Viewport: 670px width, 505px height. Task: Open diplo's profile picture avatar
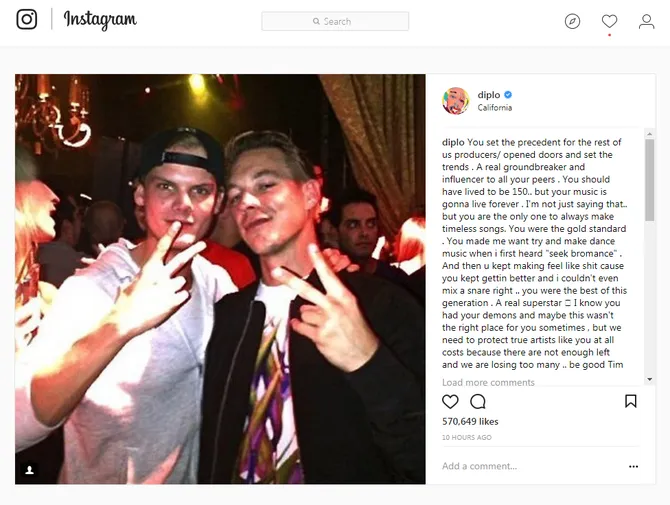pyautogui.click(x=455, y=101)
